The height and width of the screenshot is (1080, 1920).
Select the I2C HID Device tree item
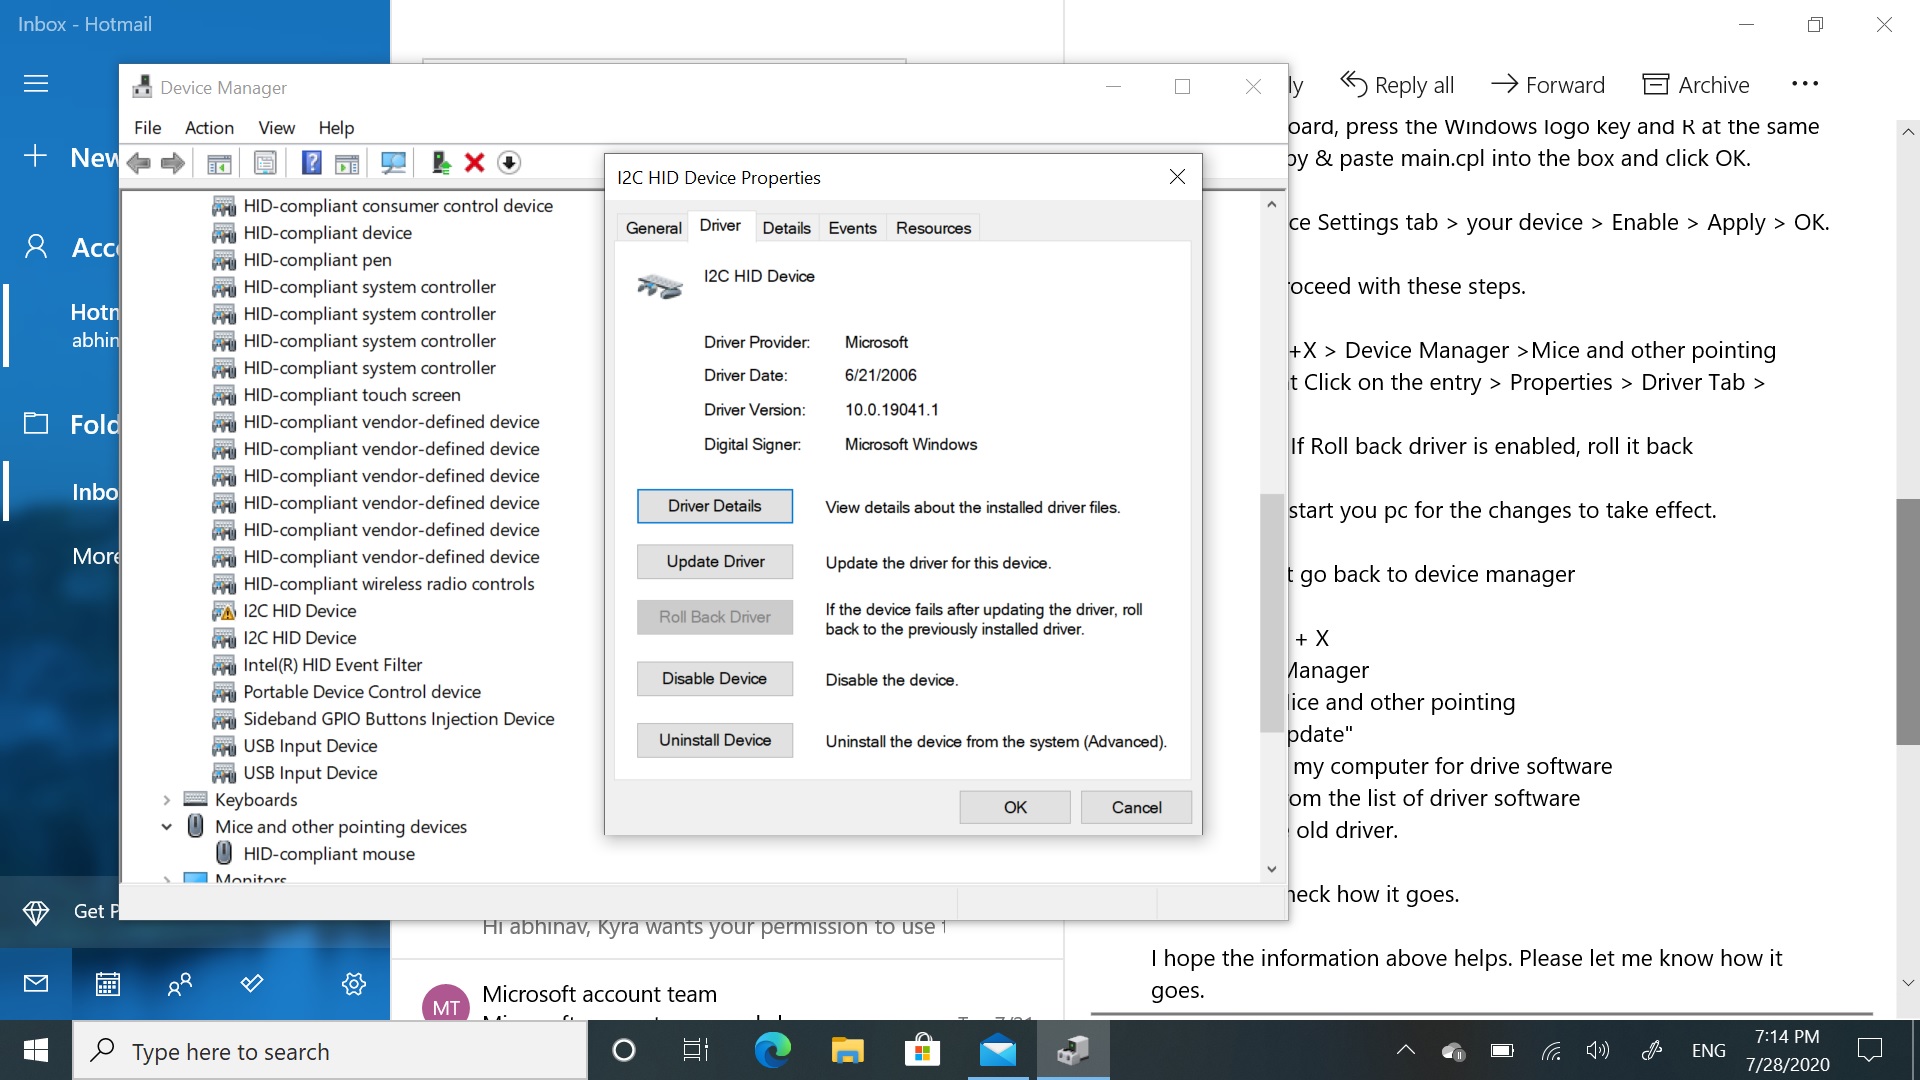tap(299, 609)
